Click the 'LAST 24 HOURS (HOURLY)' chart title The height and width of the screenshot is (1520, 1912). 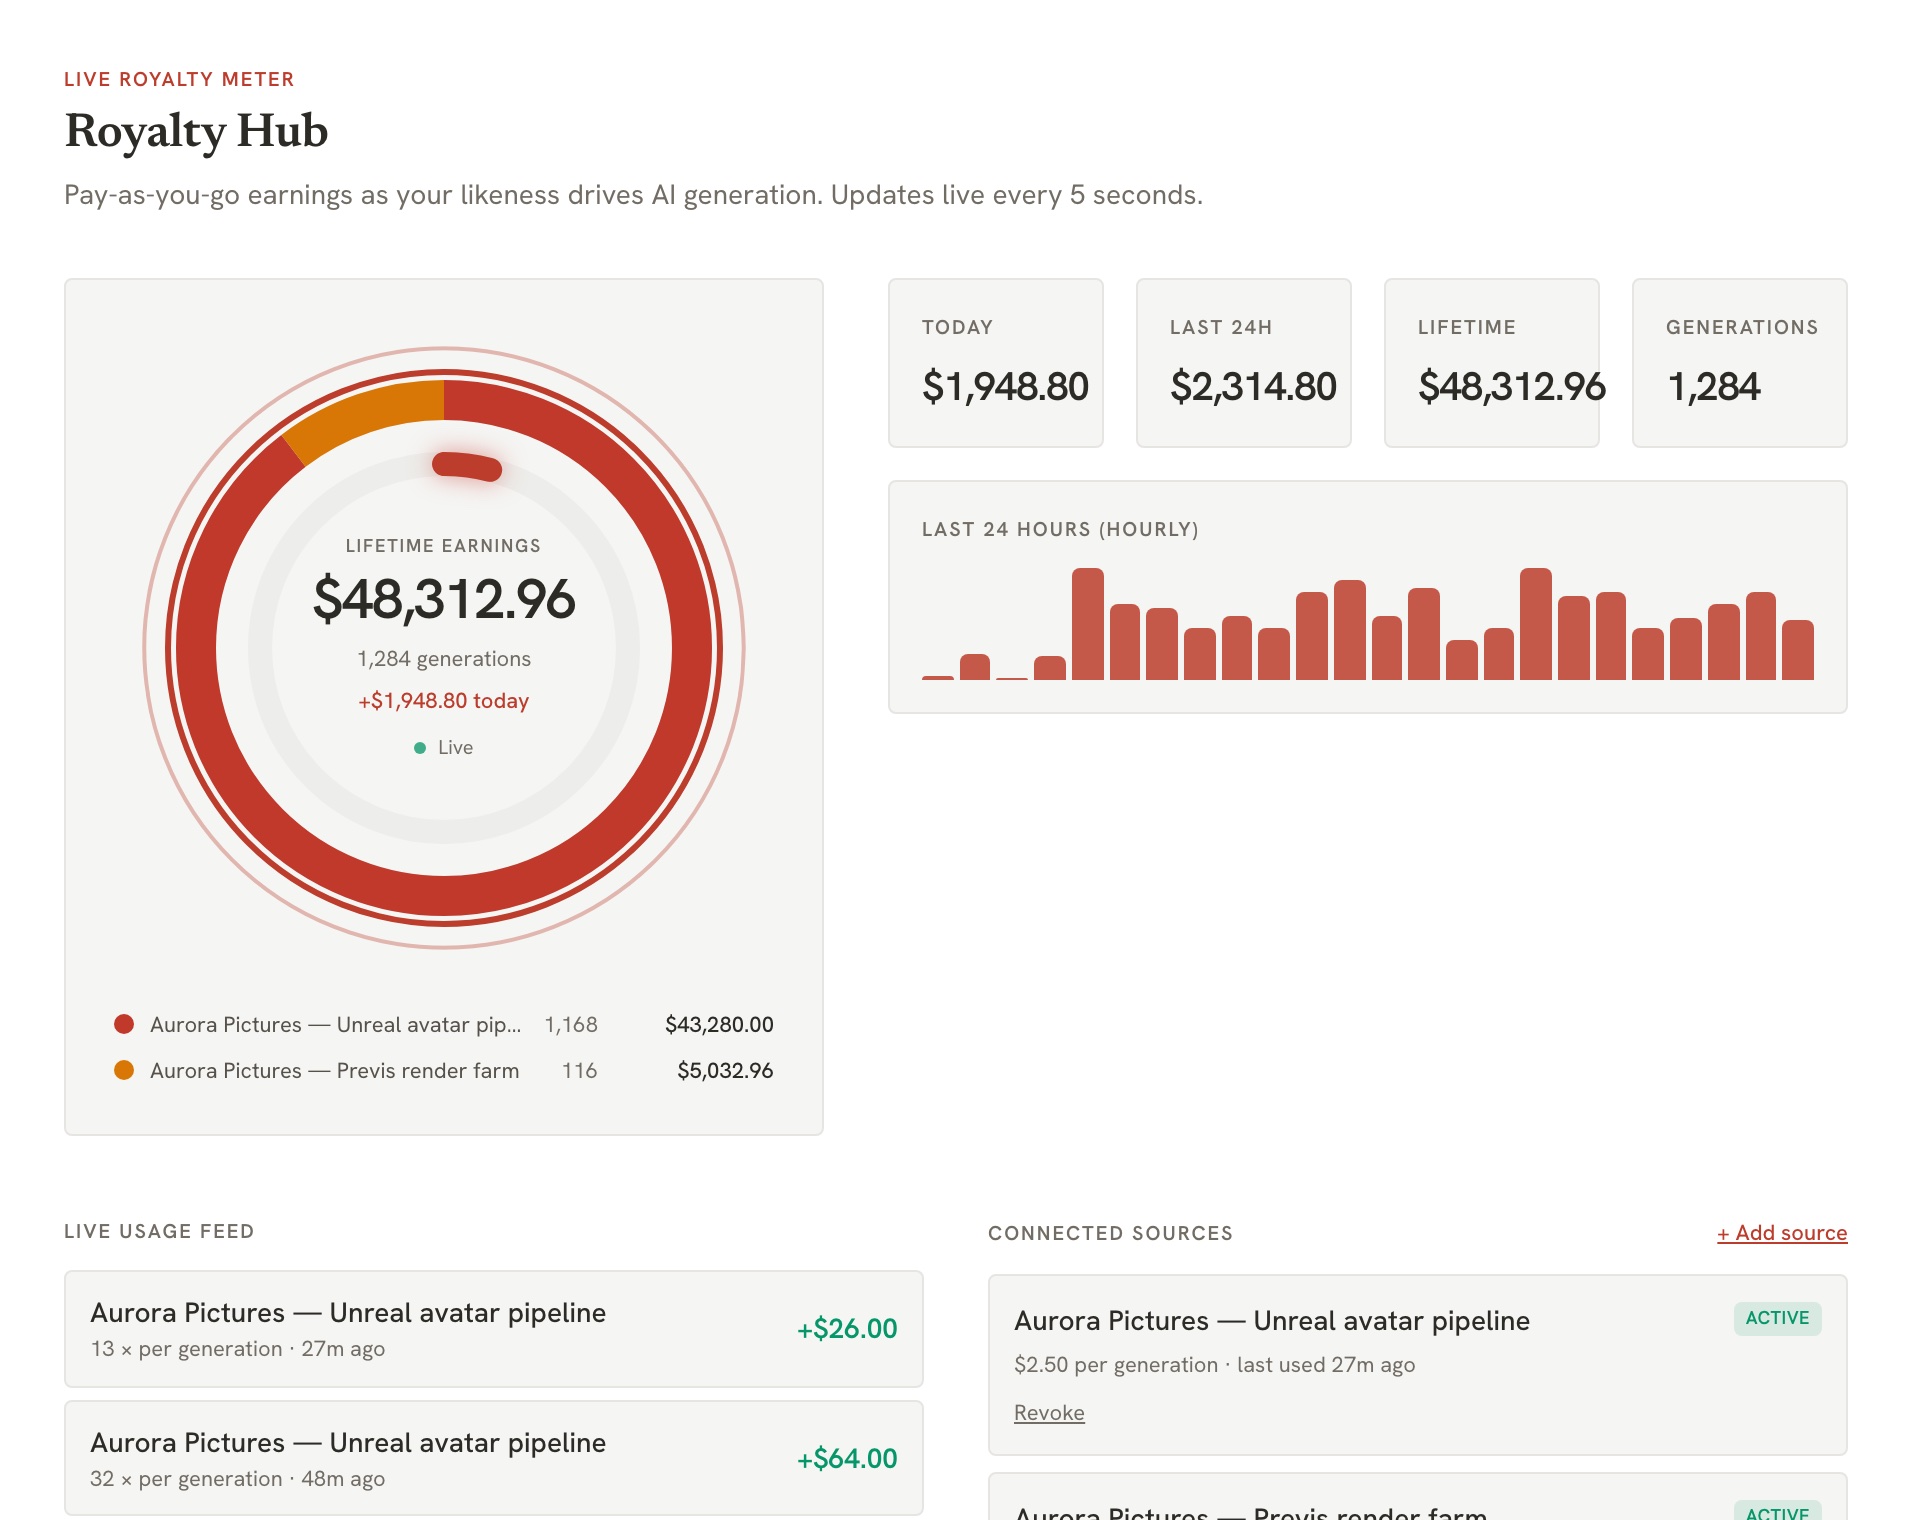[x=1060, y=529]
